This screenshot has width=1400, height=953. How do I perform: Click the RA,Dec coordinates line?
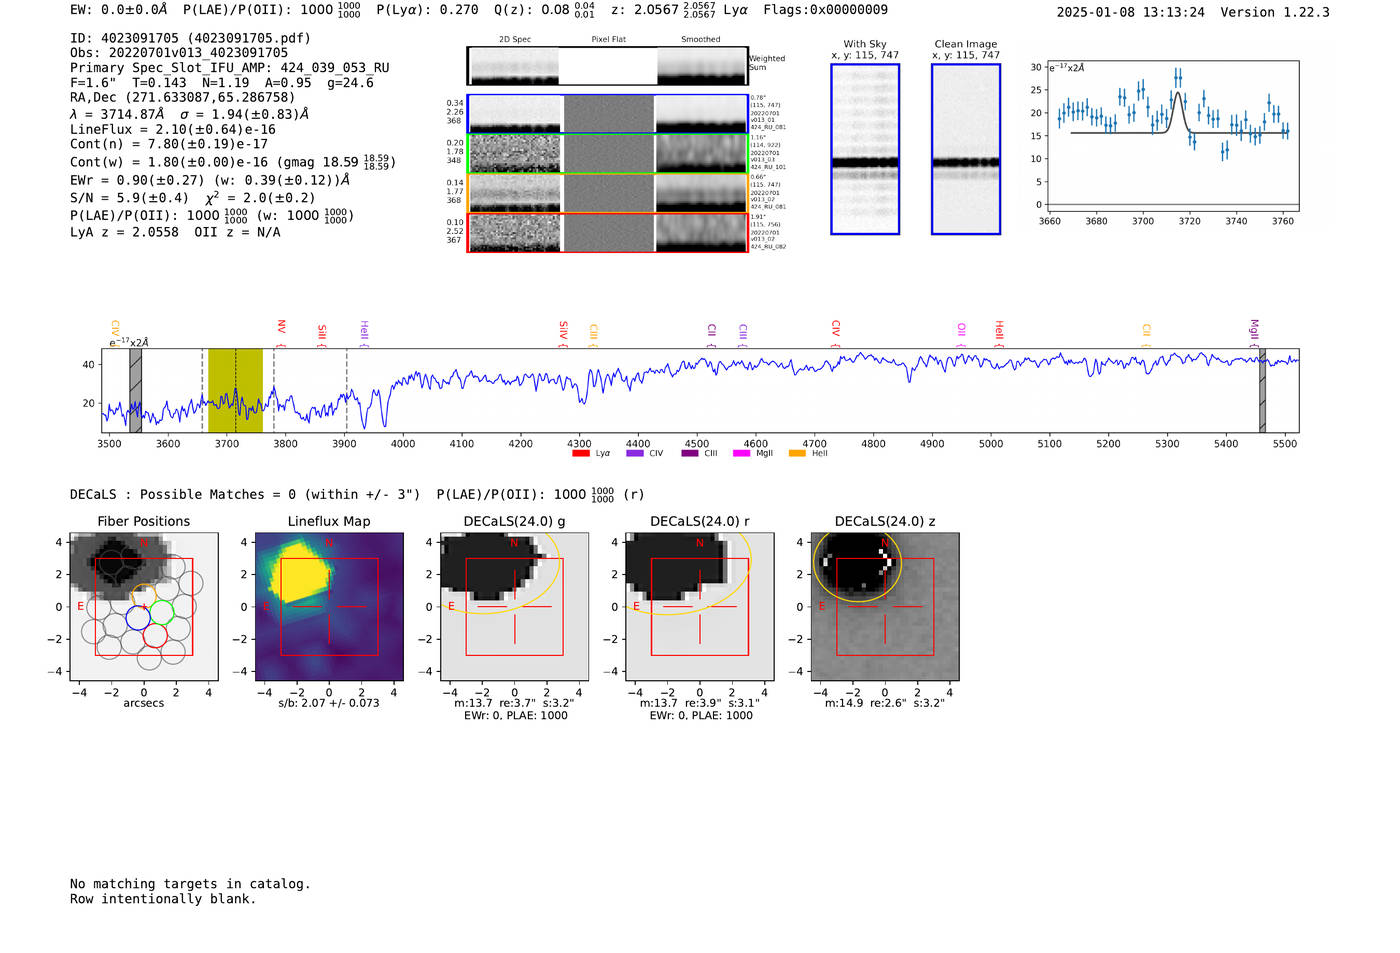tap(183, 97)
